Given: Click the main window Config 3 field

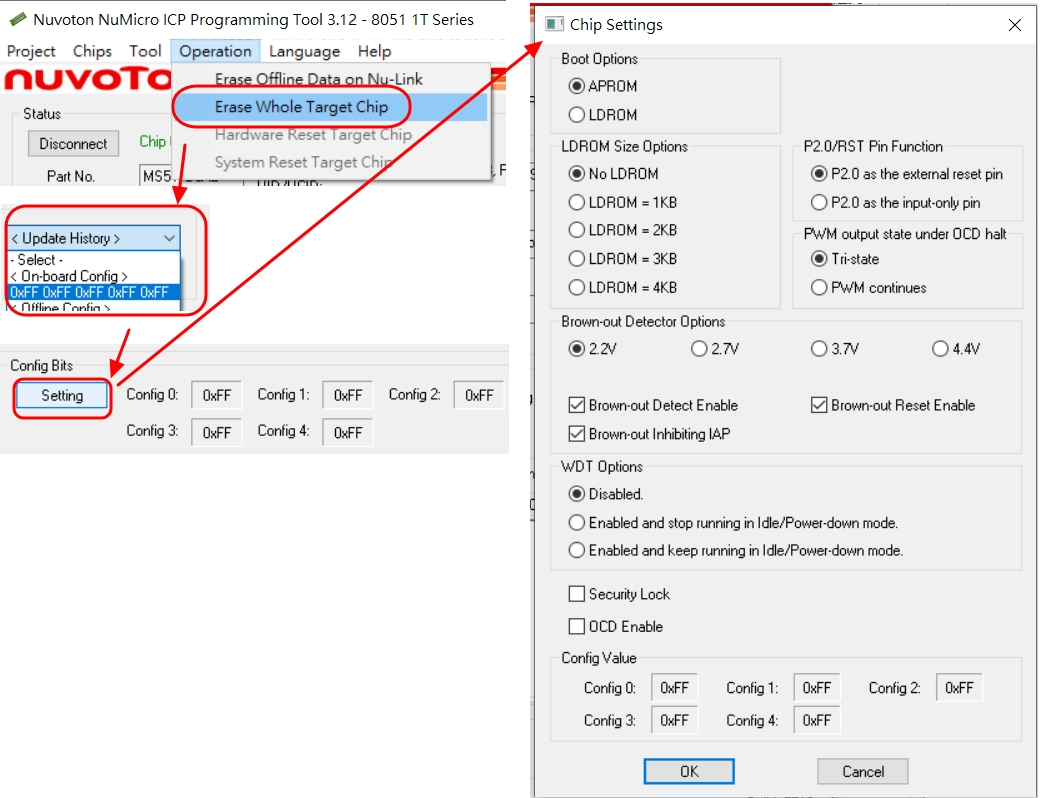Looking at the screenshot, I should pyautogui.click(x=216, y=432).
